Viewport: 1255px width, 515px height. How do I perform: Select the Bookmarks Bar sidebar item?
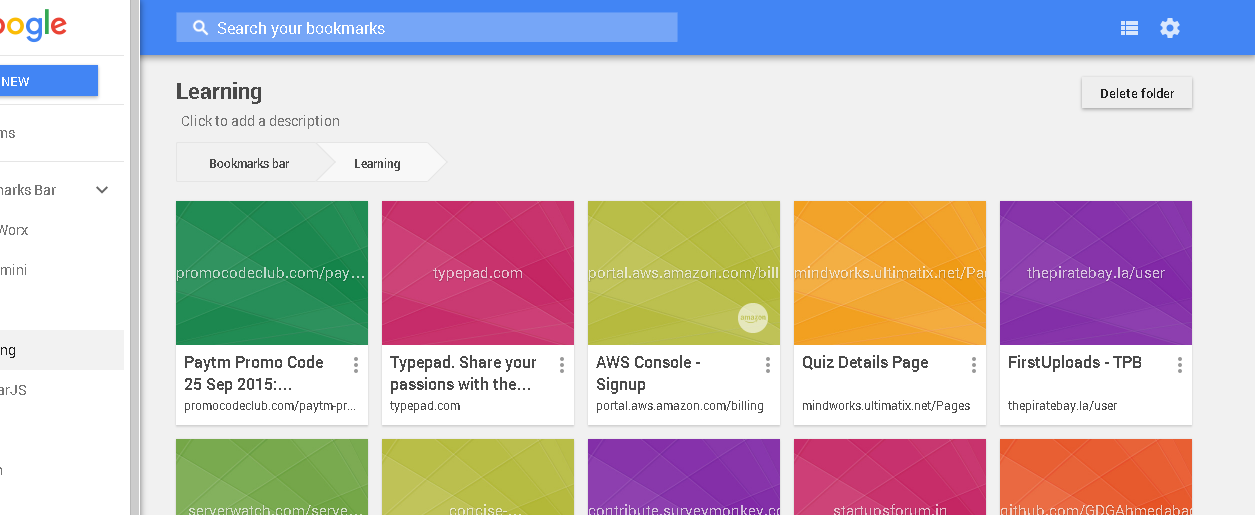coord(62,190)
